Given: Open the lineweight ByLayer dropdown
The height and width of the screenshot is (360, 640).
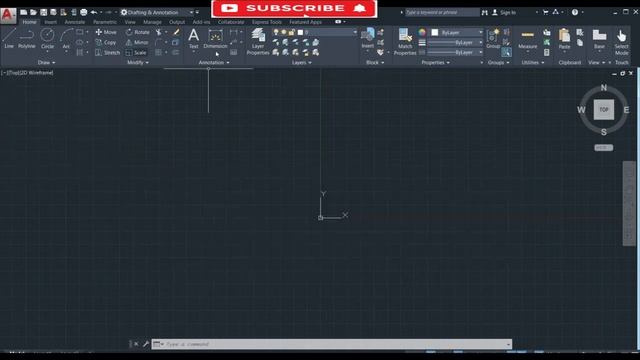Looking at the screenshot, I should tap(456, 42).
